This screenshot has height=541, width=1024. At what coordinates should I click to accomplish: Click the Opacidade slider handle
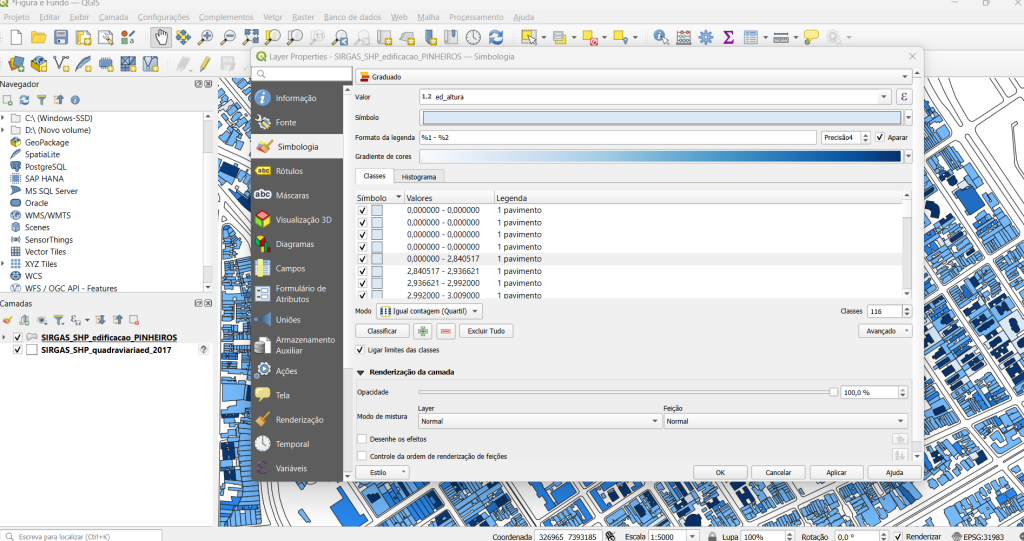coord(833,392)
